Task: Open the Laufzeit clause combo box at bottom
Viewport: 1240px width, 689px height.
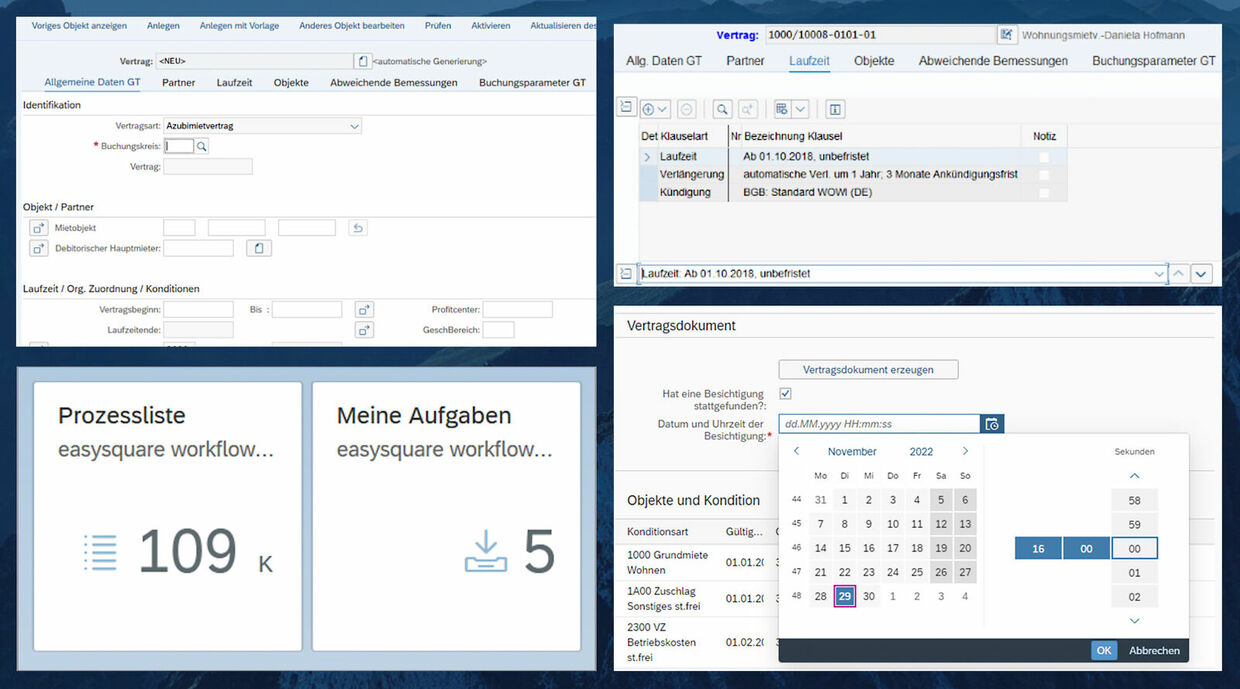Action: click(1159, 274)
